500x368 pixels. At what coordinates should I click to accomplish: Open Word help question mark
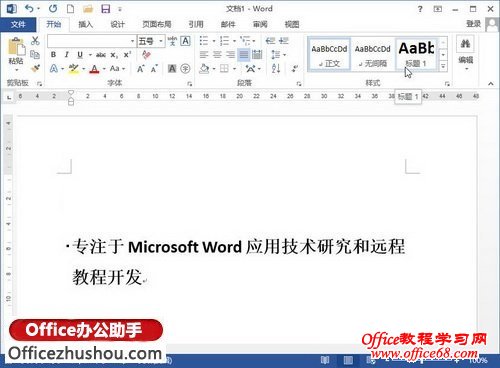click(x=420, y=9)
